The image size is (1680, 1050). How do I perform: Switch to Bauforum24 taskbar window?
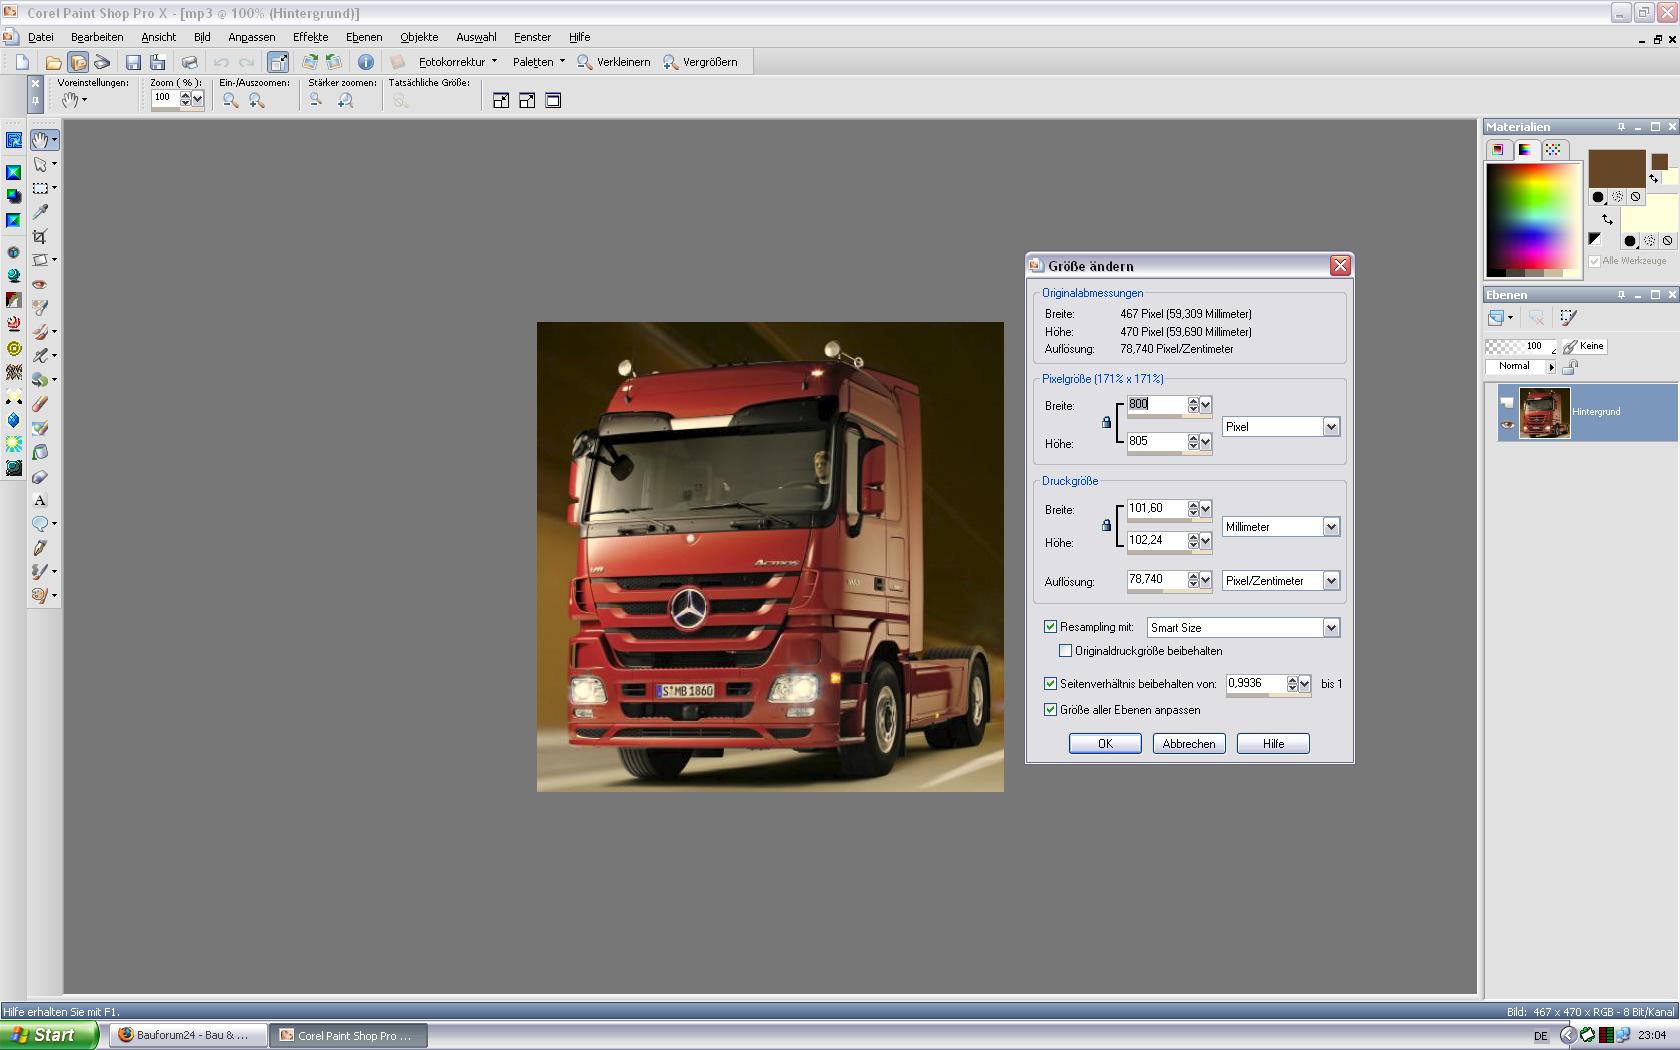coord(187,1035)
